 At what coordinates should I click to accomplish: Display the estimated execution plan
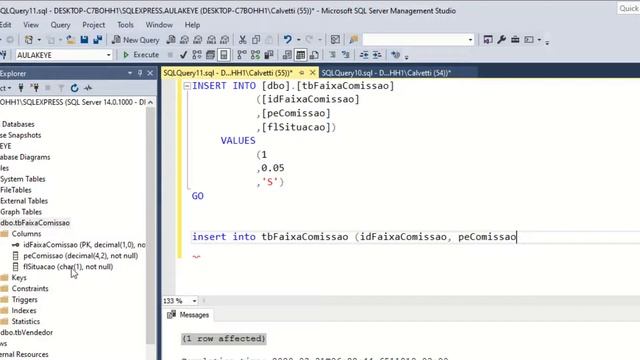(x=197, y=55)
